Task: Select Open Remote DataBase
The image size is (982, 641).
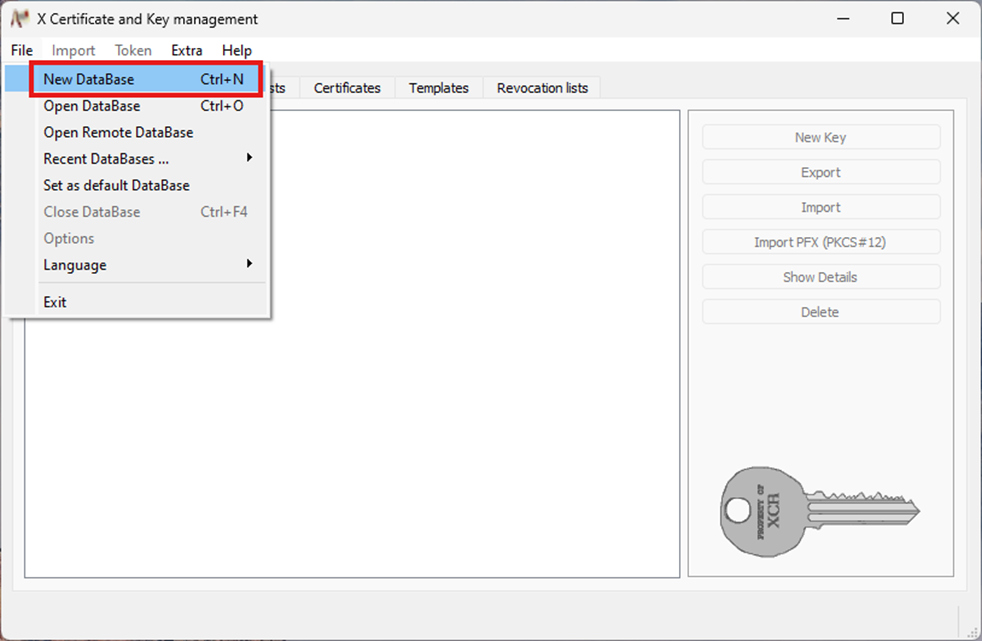Action: [x=118, y=132]
